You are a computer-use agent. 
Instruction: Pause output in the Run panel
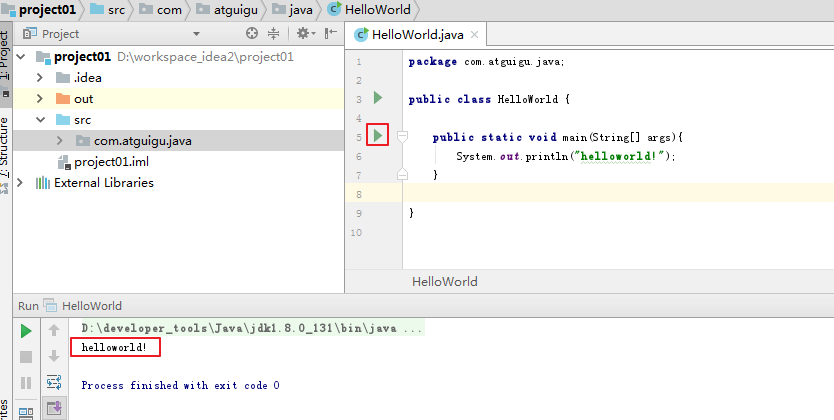pyautogui.click(x=26, y=383)
